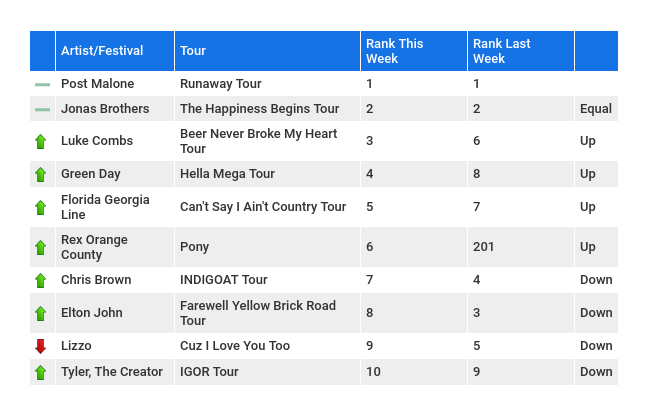Click the Down status in Lizzo row

[596, 346]
